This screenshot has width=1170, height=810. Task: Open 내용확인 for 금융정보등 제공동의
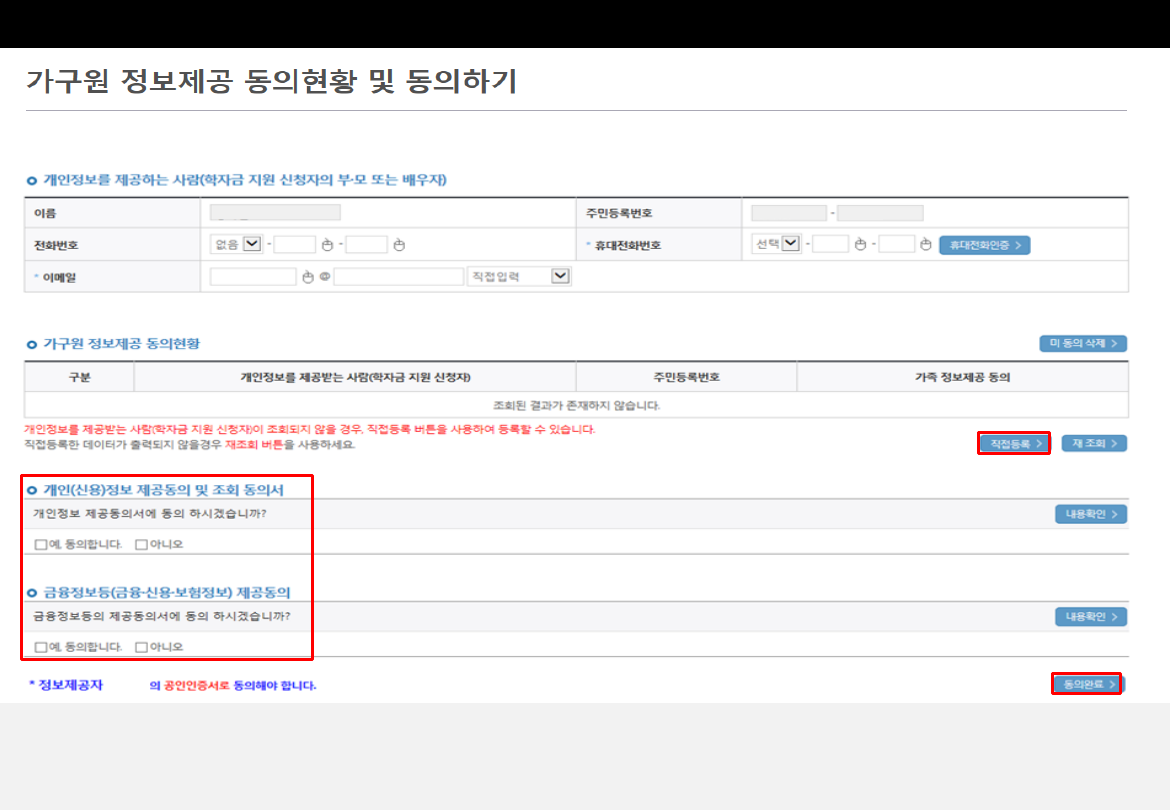[1090, 617]
